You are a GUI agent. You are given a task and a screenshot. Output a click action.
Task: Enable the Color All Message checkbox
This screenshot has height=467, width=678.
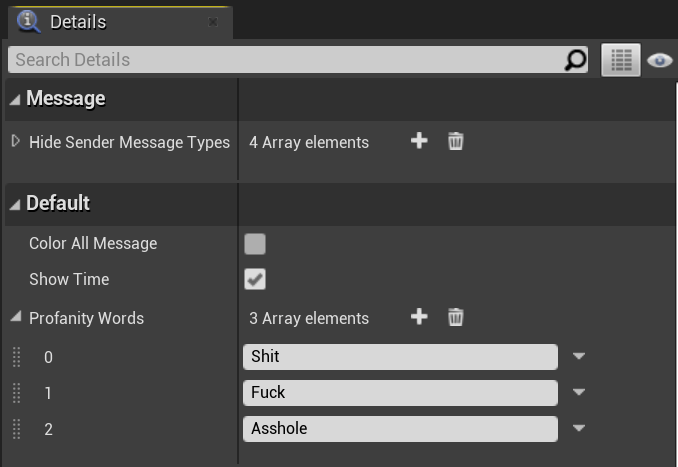tap(255, 244)
